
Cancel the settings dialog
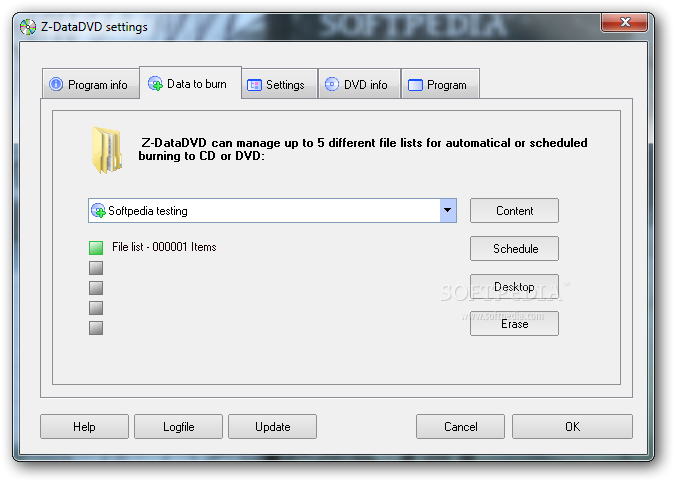pyautogui.click(x=460, y=426)
